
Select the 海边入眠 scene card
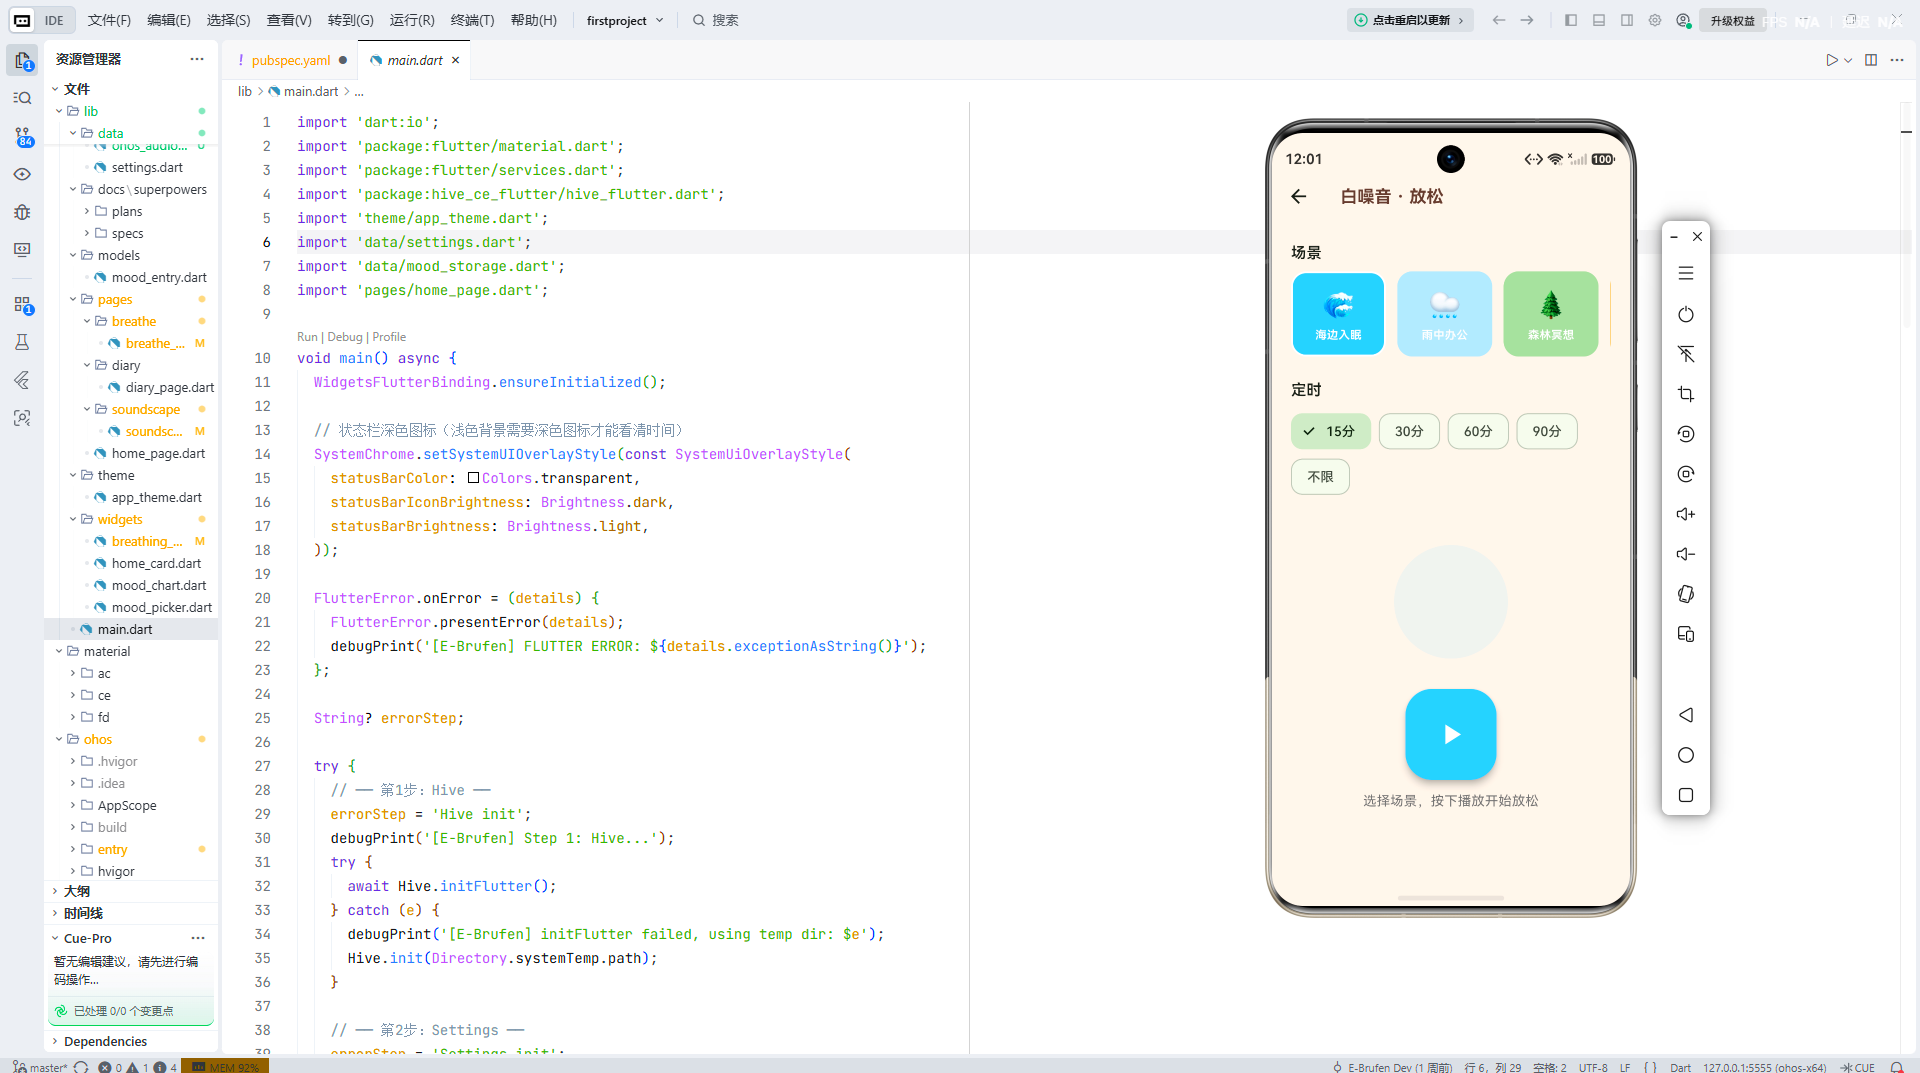pos(1338,314)
